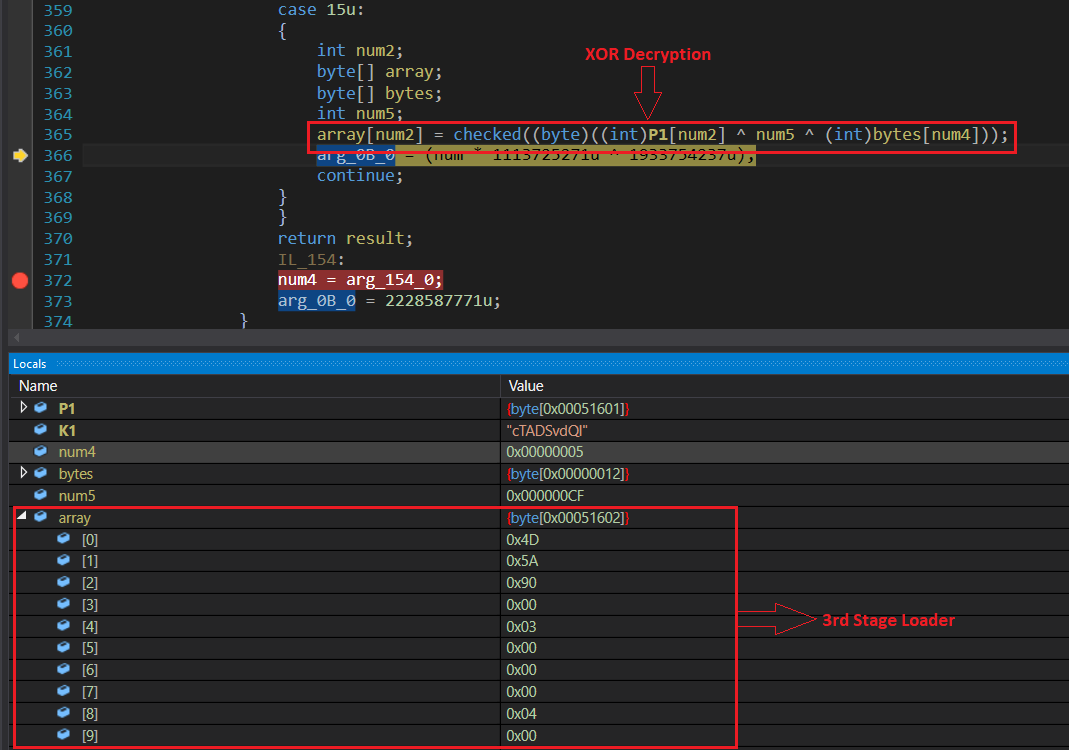Viewport: 1069px width, 750px height.
Task: Select value 0x03 of element [4]
Action: (522, 627)
